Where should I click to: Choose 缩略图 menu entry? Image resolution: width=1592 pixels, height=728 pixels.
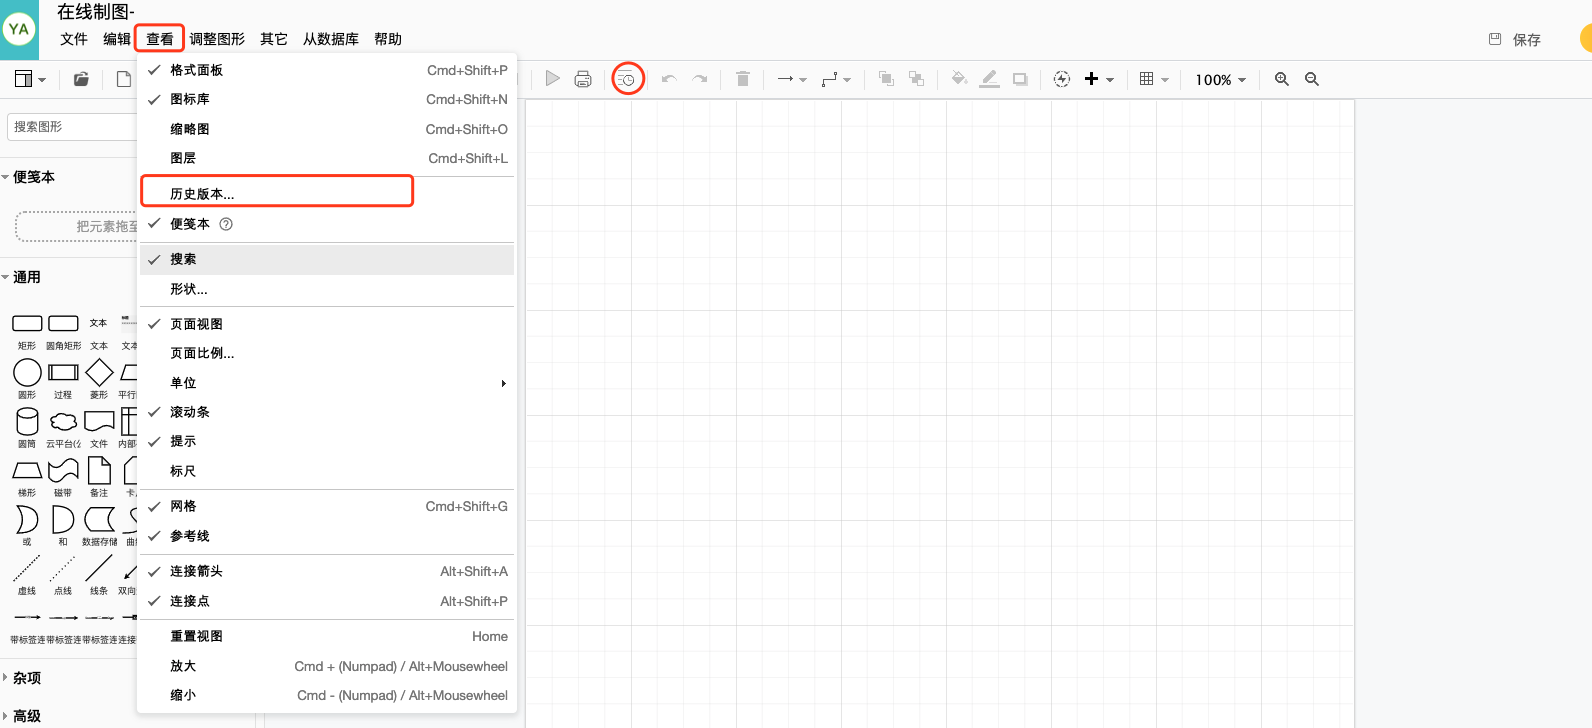pos(327,129)
